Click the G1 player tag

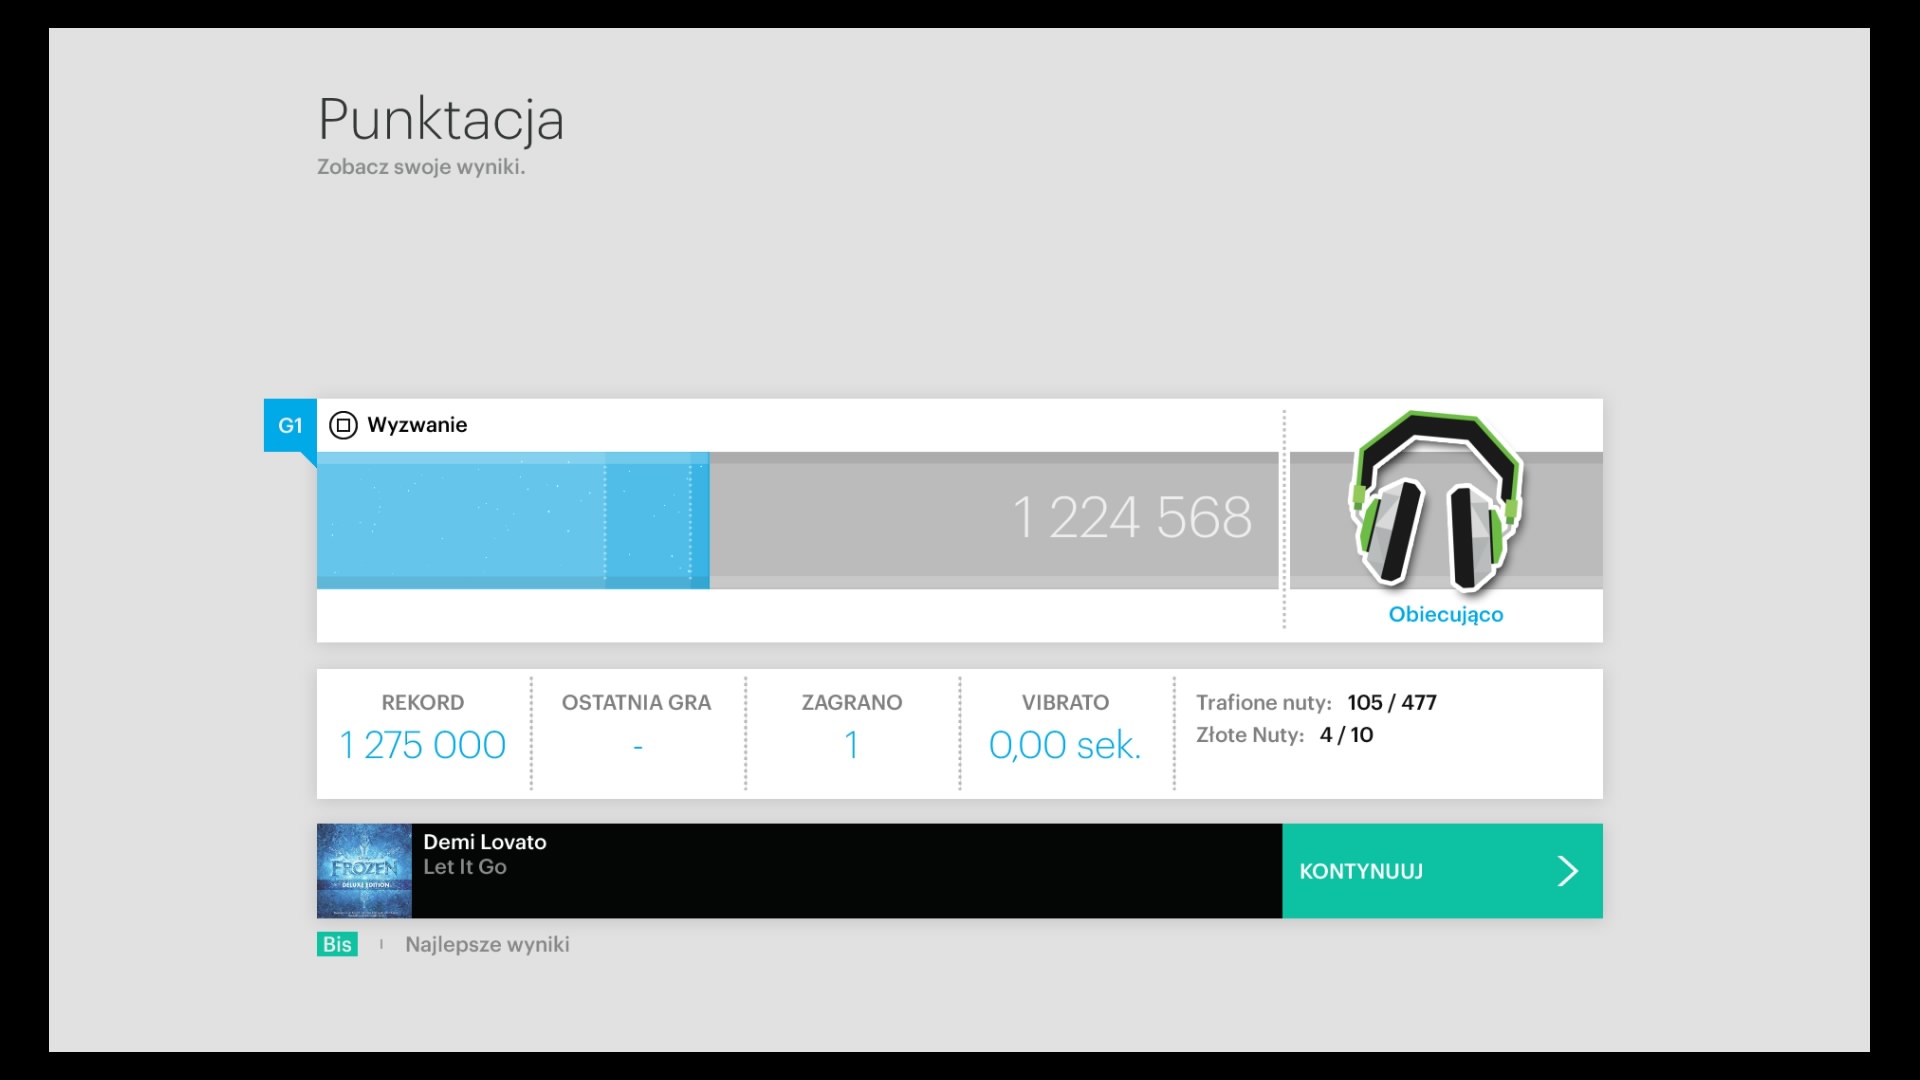point(290,425)
